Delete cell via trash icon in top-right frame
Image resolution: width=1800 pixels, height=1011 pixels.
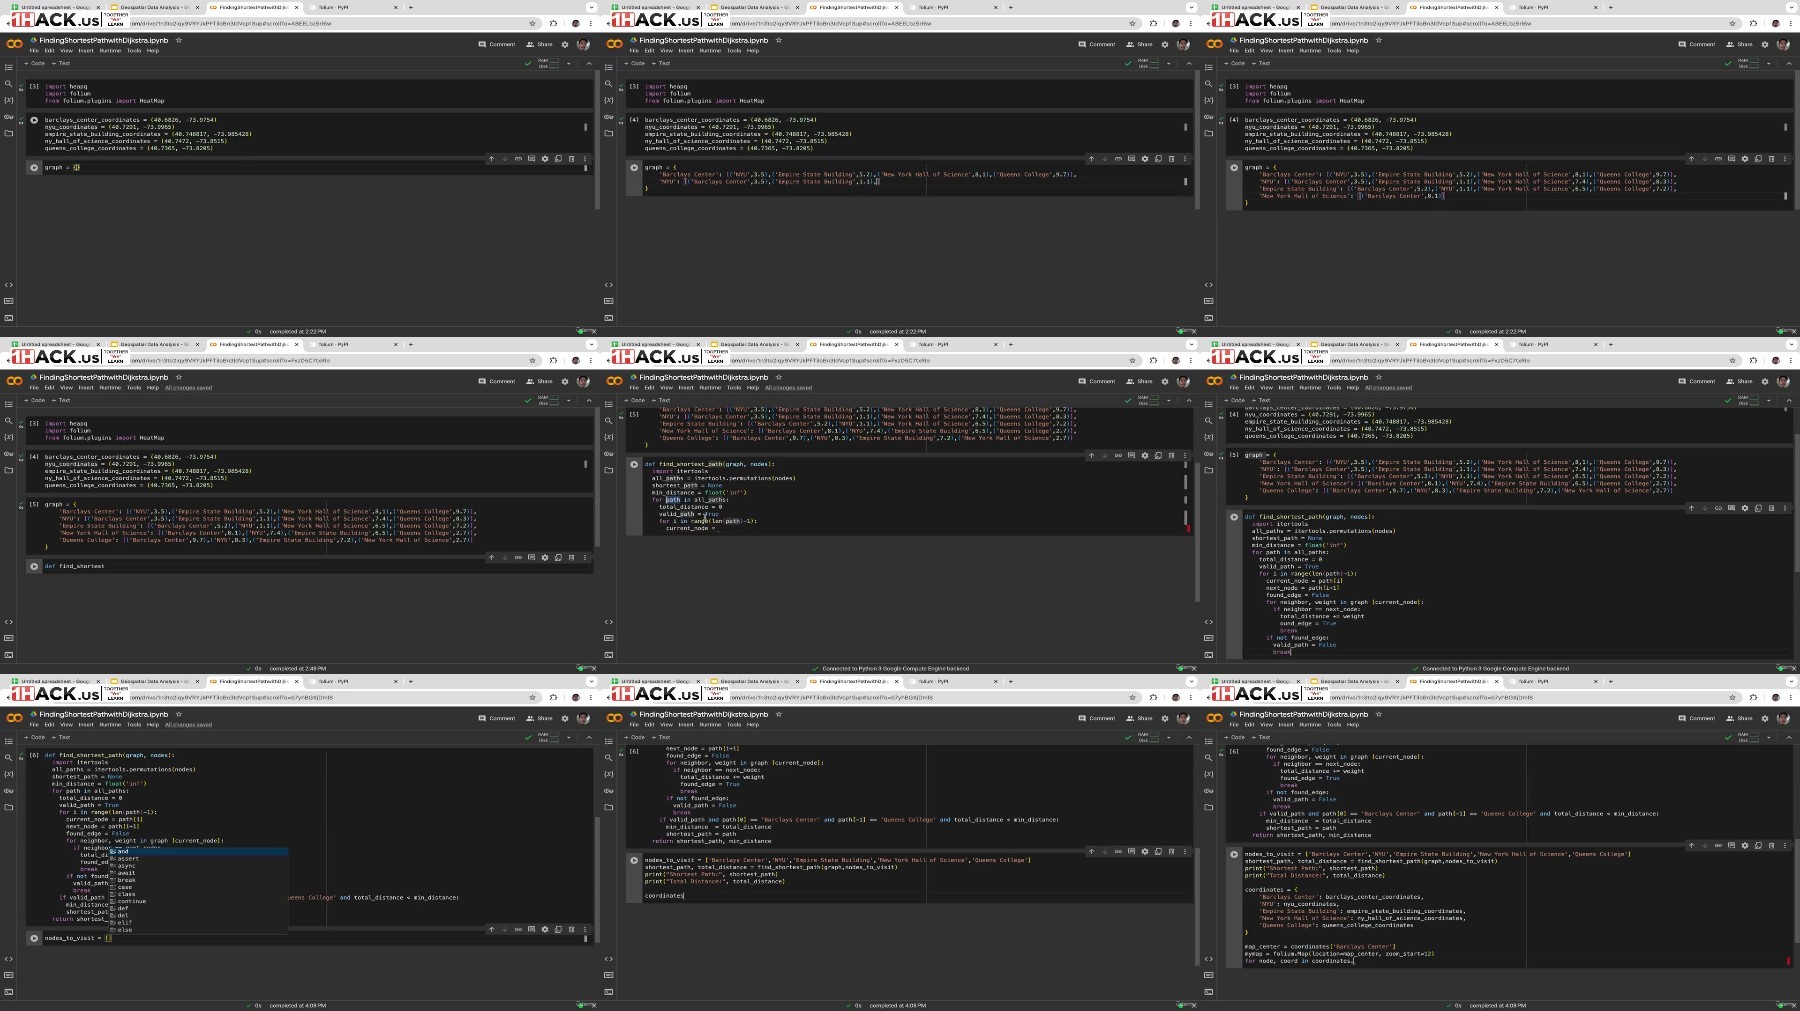[x=1772, y=158]
